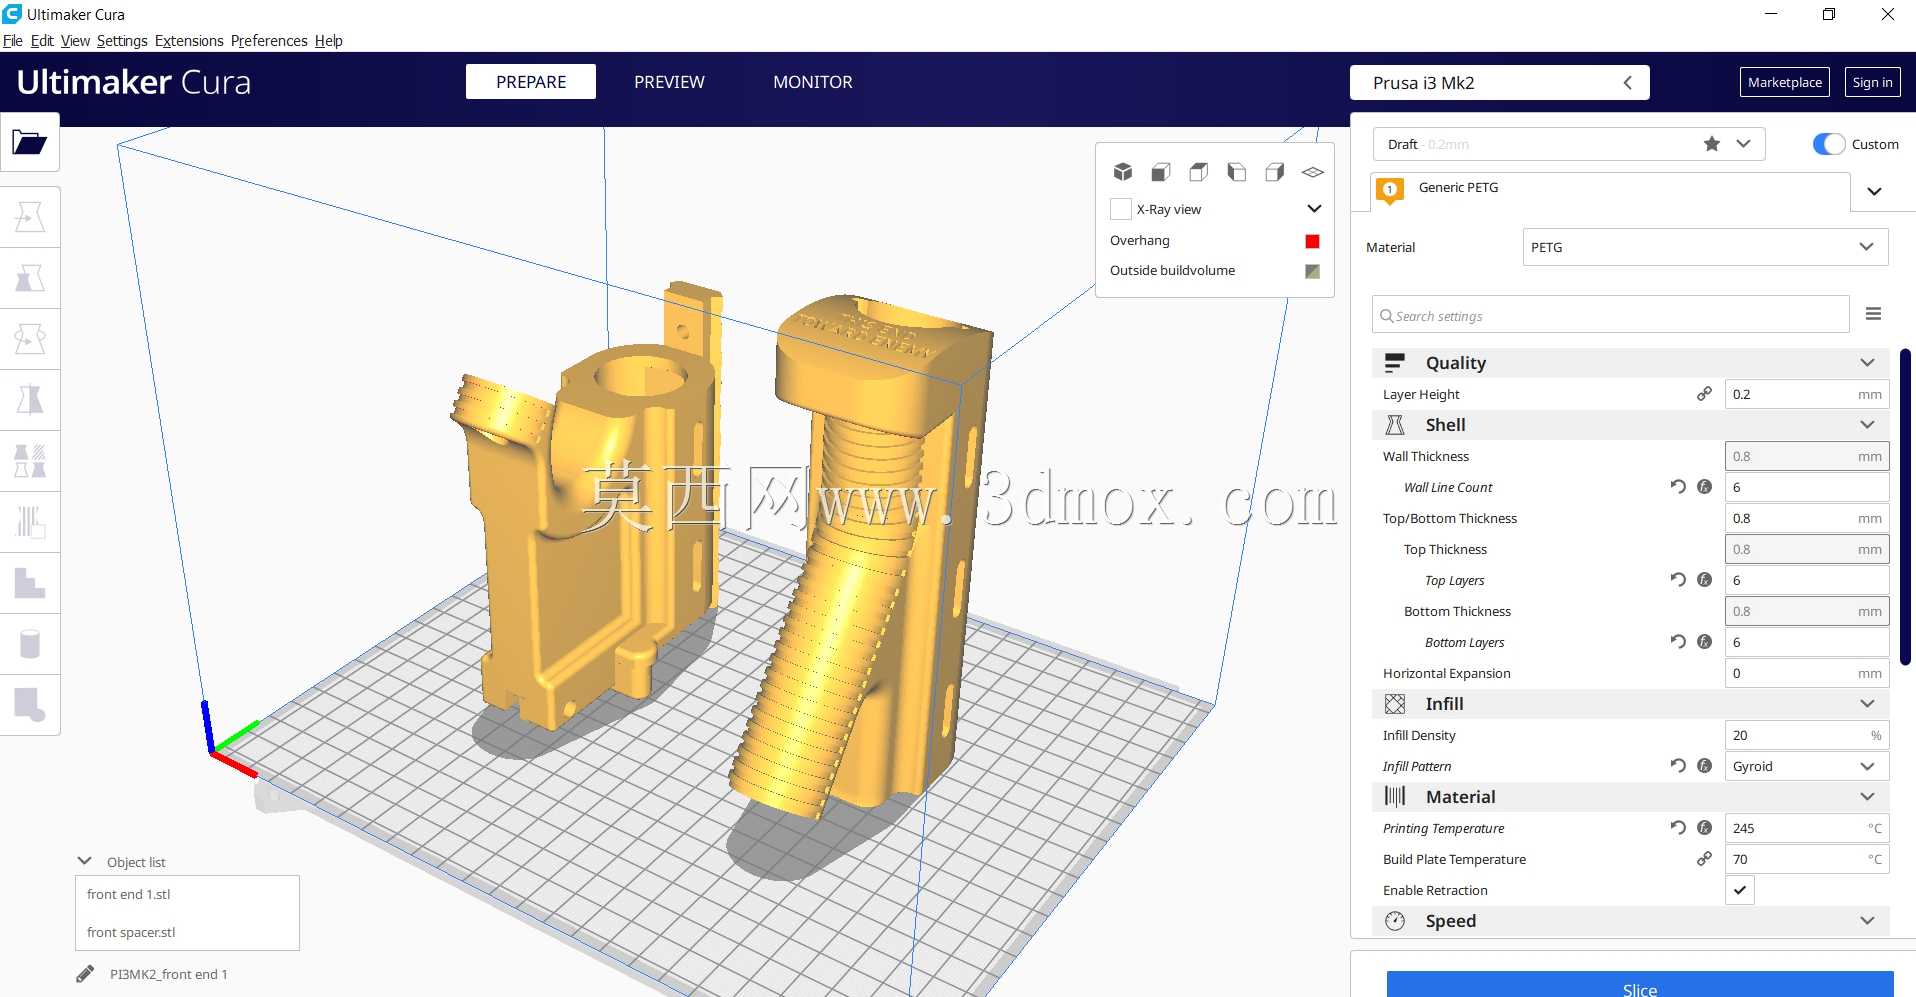Screen dimensions: 1916x997
Task: Open the Preferences menu
Action: pyautogui.click(x=269, y=41)
